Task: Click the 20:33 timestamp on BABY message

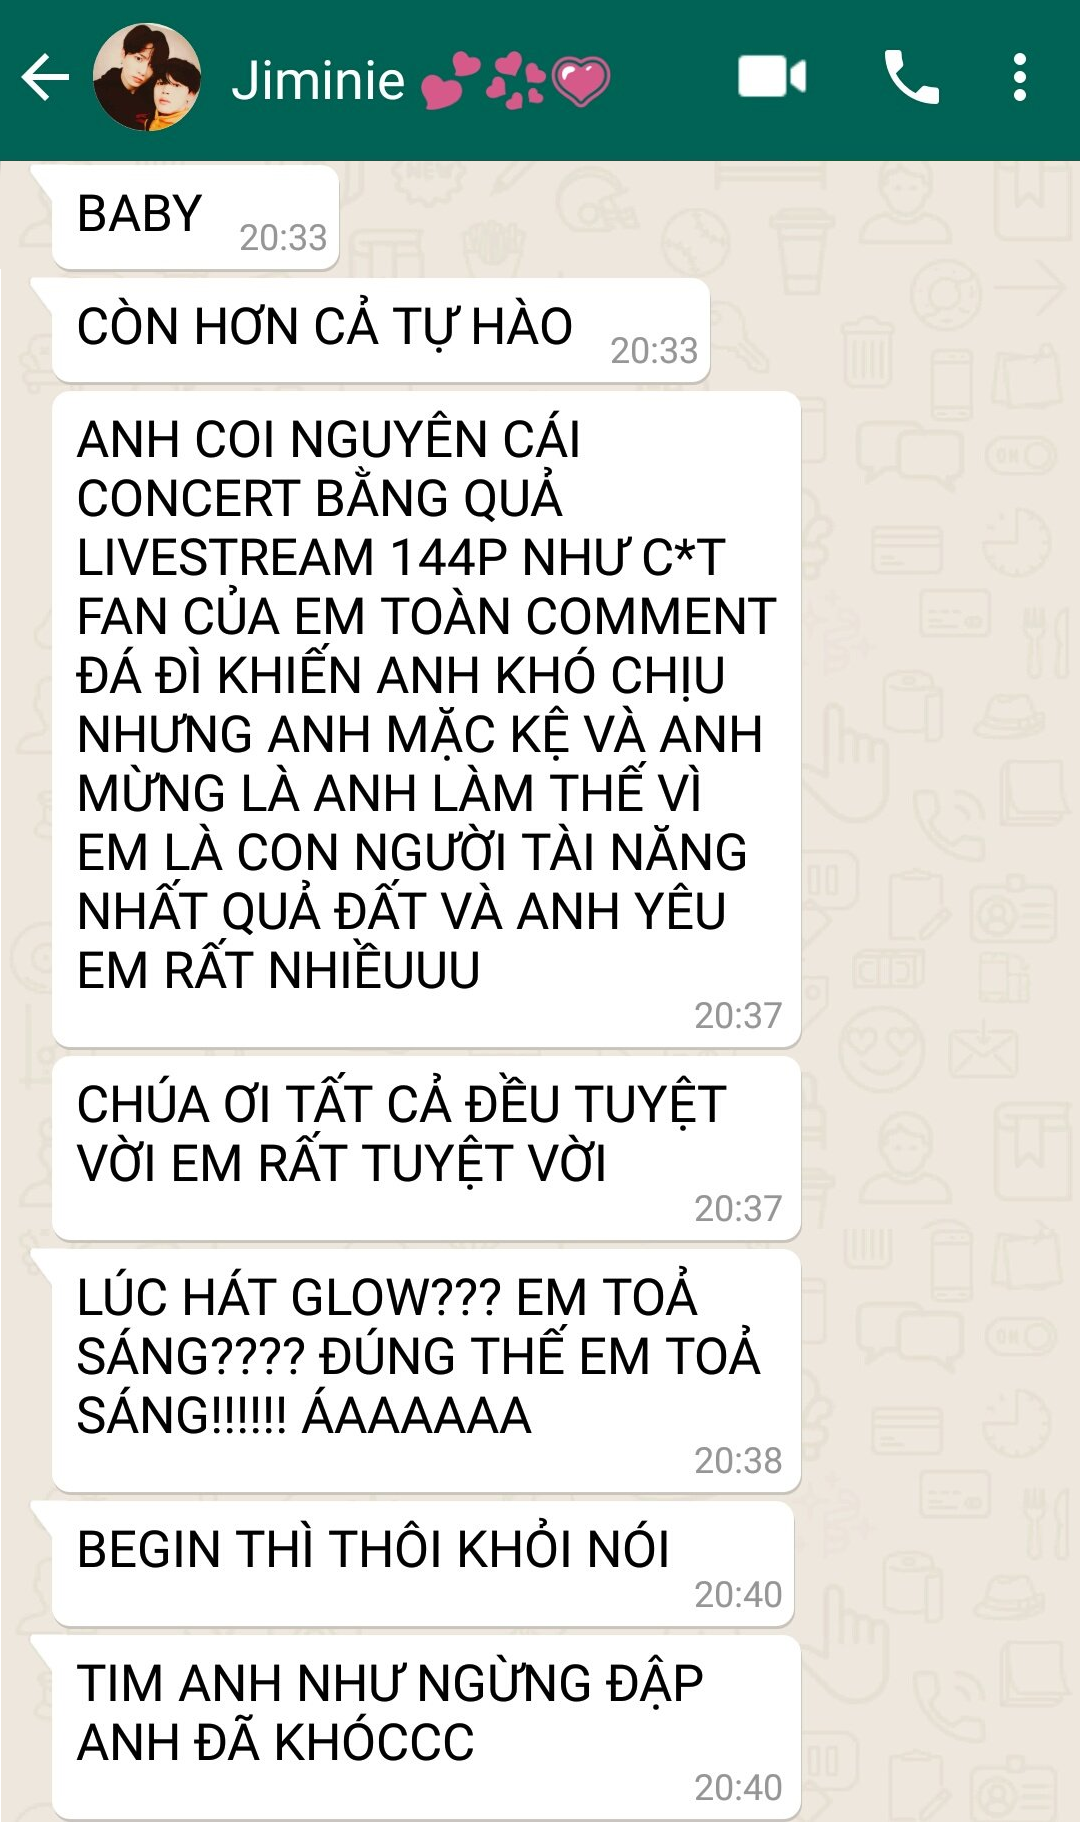Action: 283,238
